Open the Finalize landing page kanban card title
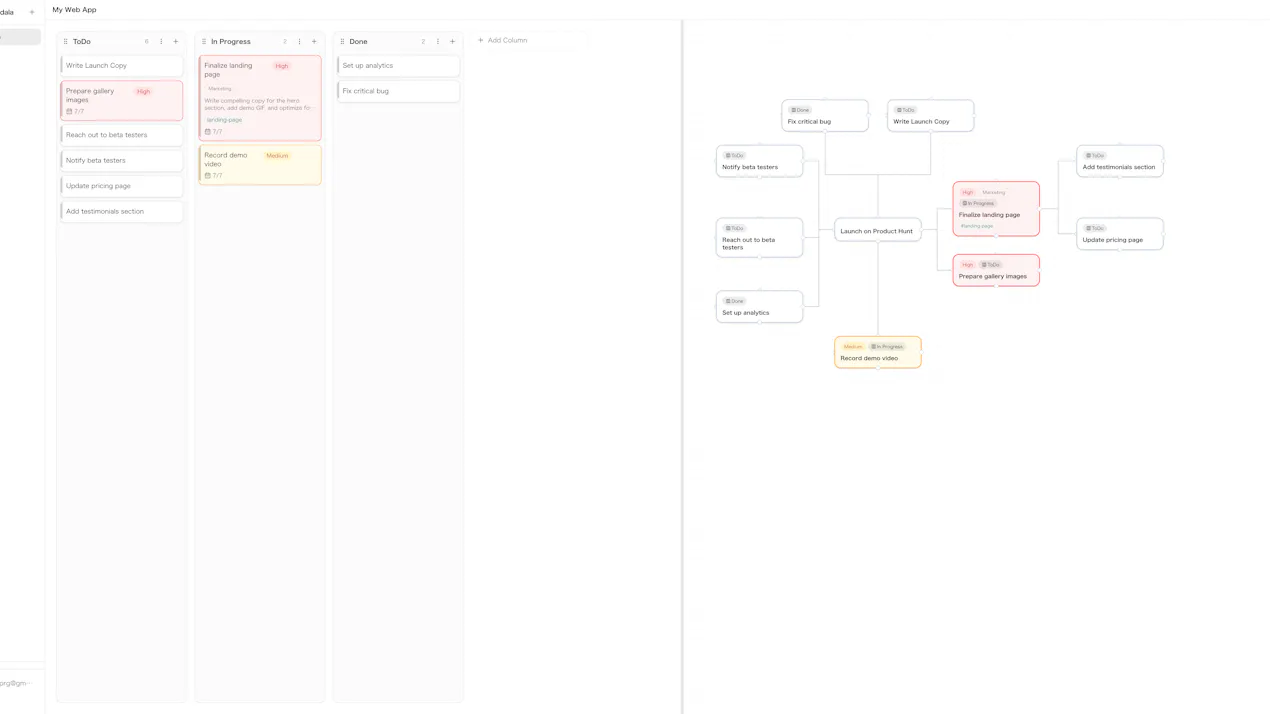 pyautogui.click(x=228, y=70)
